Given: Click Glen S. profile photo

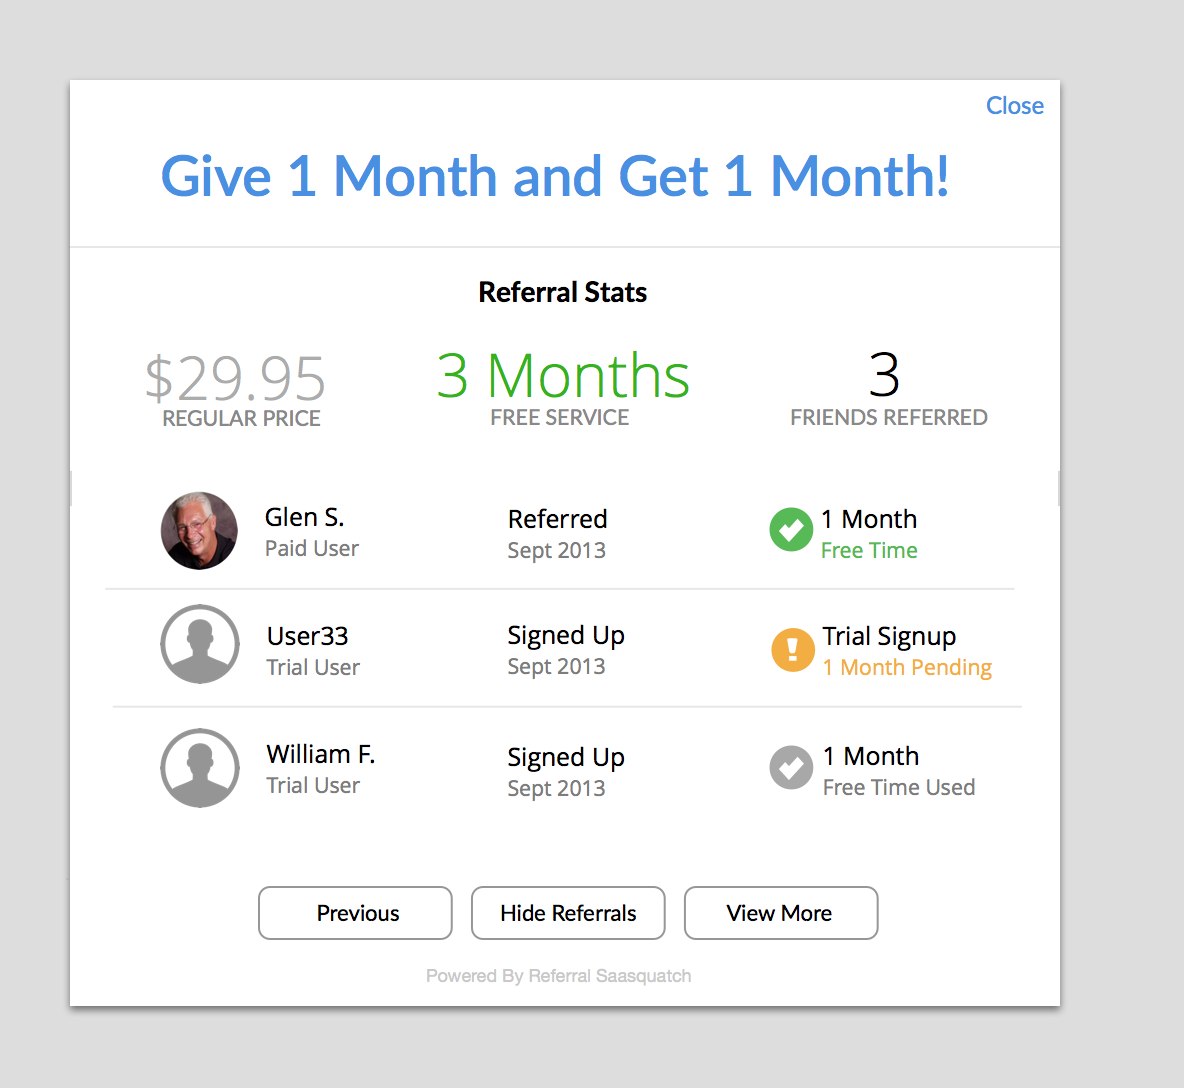Looking at the screenshot, I should point(200,531).
